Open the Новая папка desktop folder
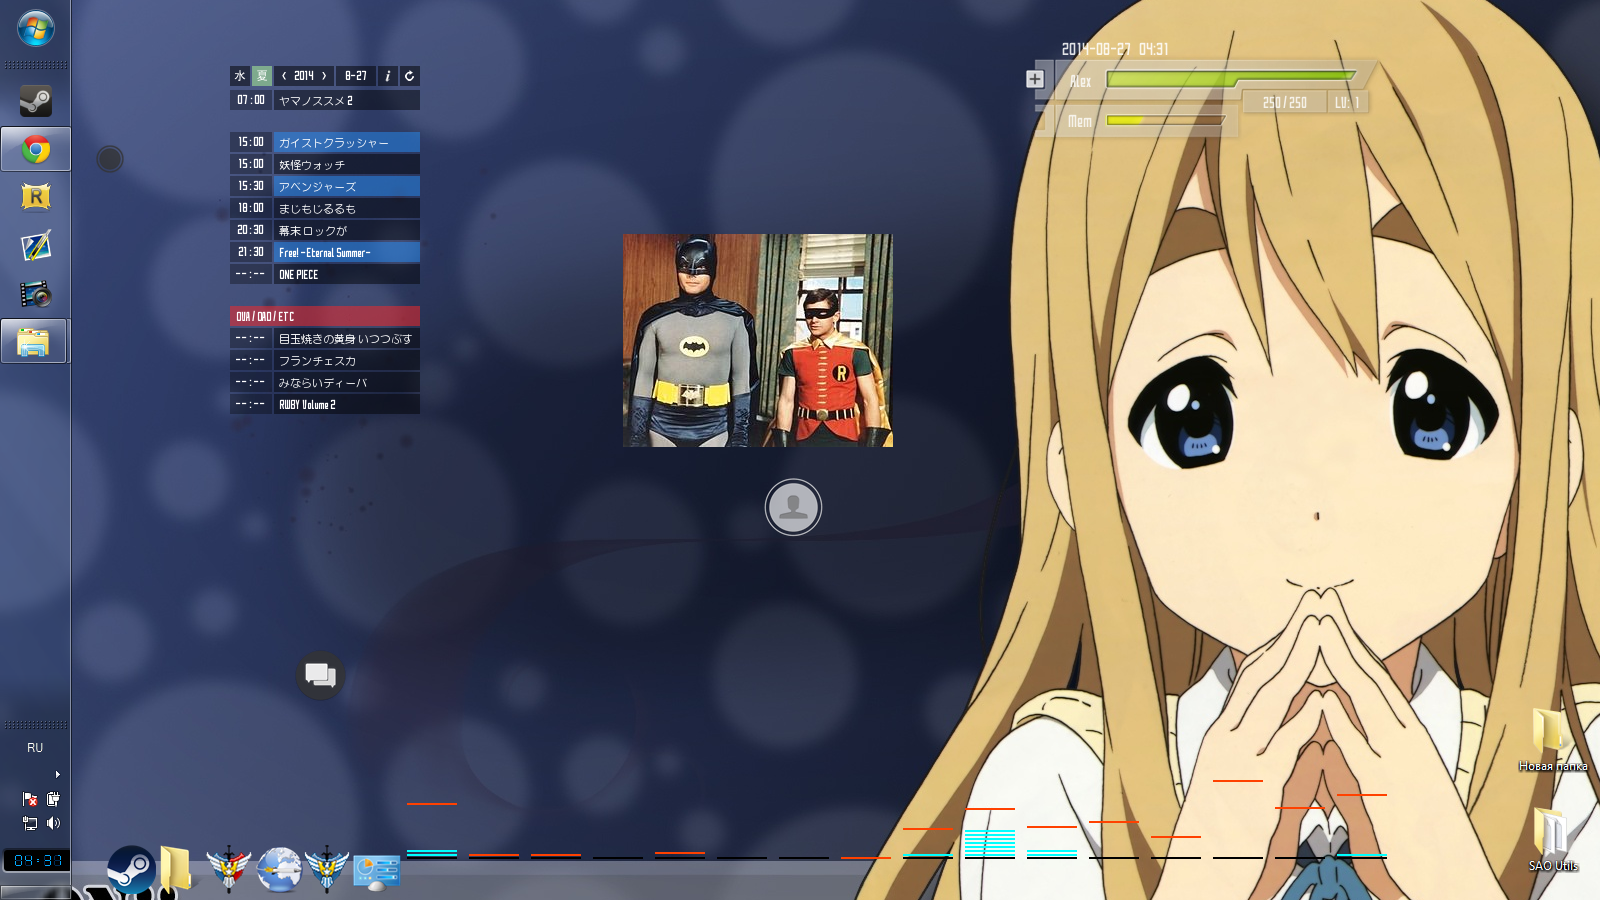 click(x=1553, y=741)
